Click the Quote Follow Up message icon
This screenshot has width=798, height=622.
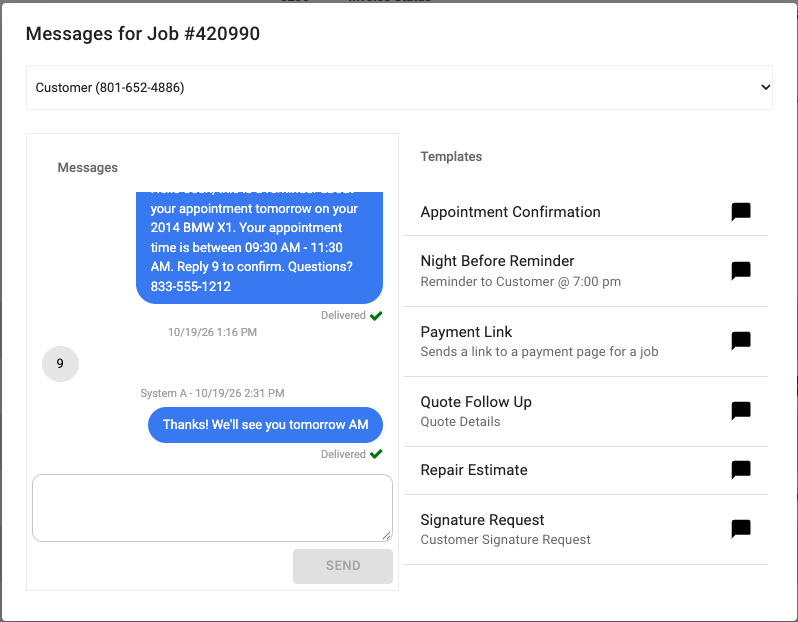[x=740, y=411]
